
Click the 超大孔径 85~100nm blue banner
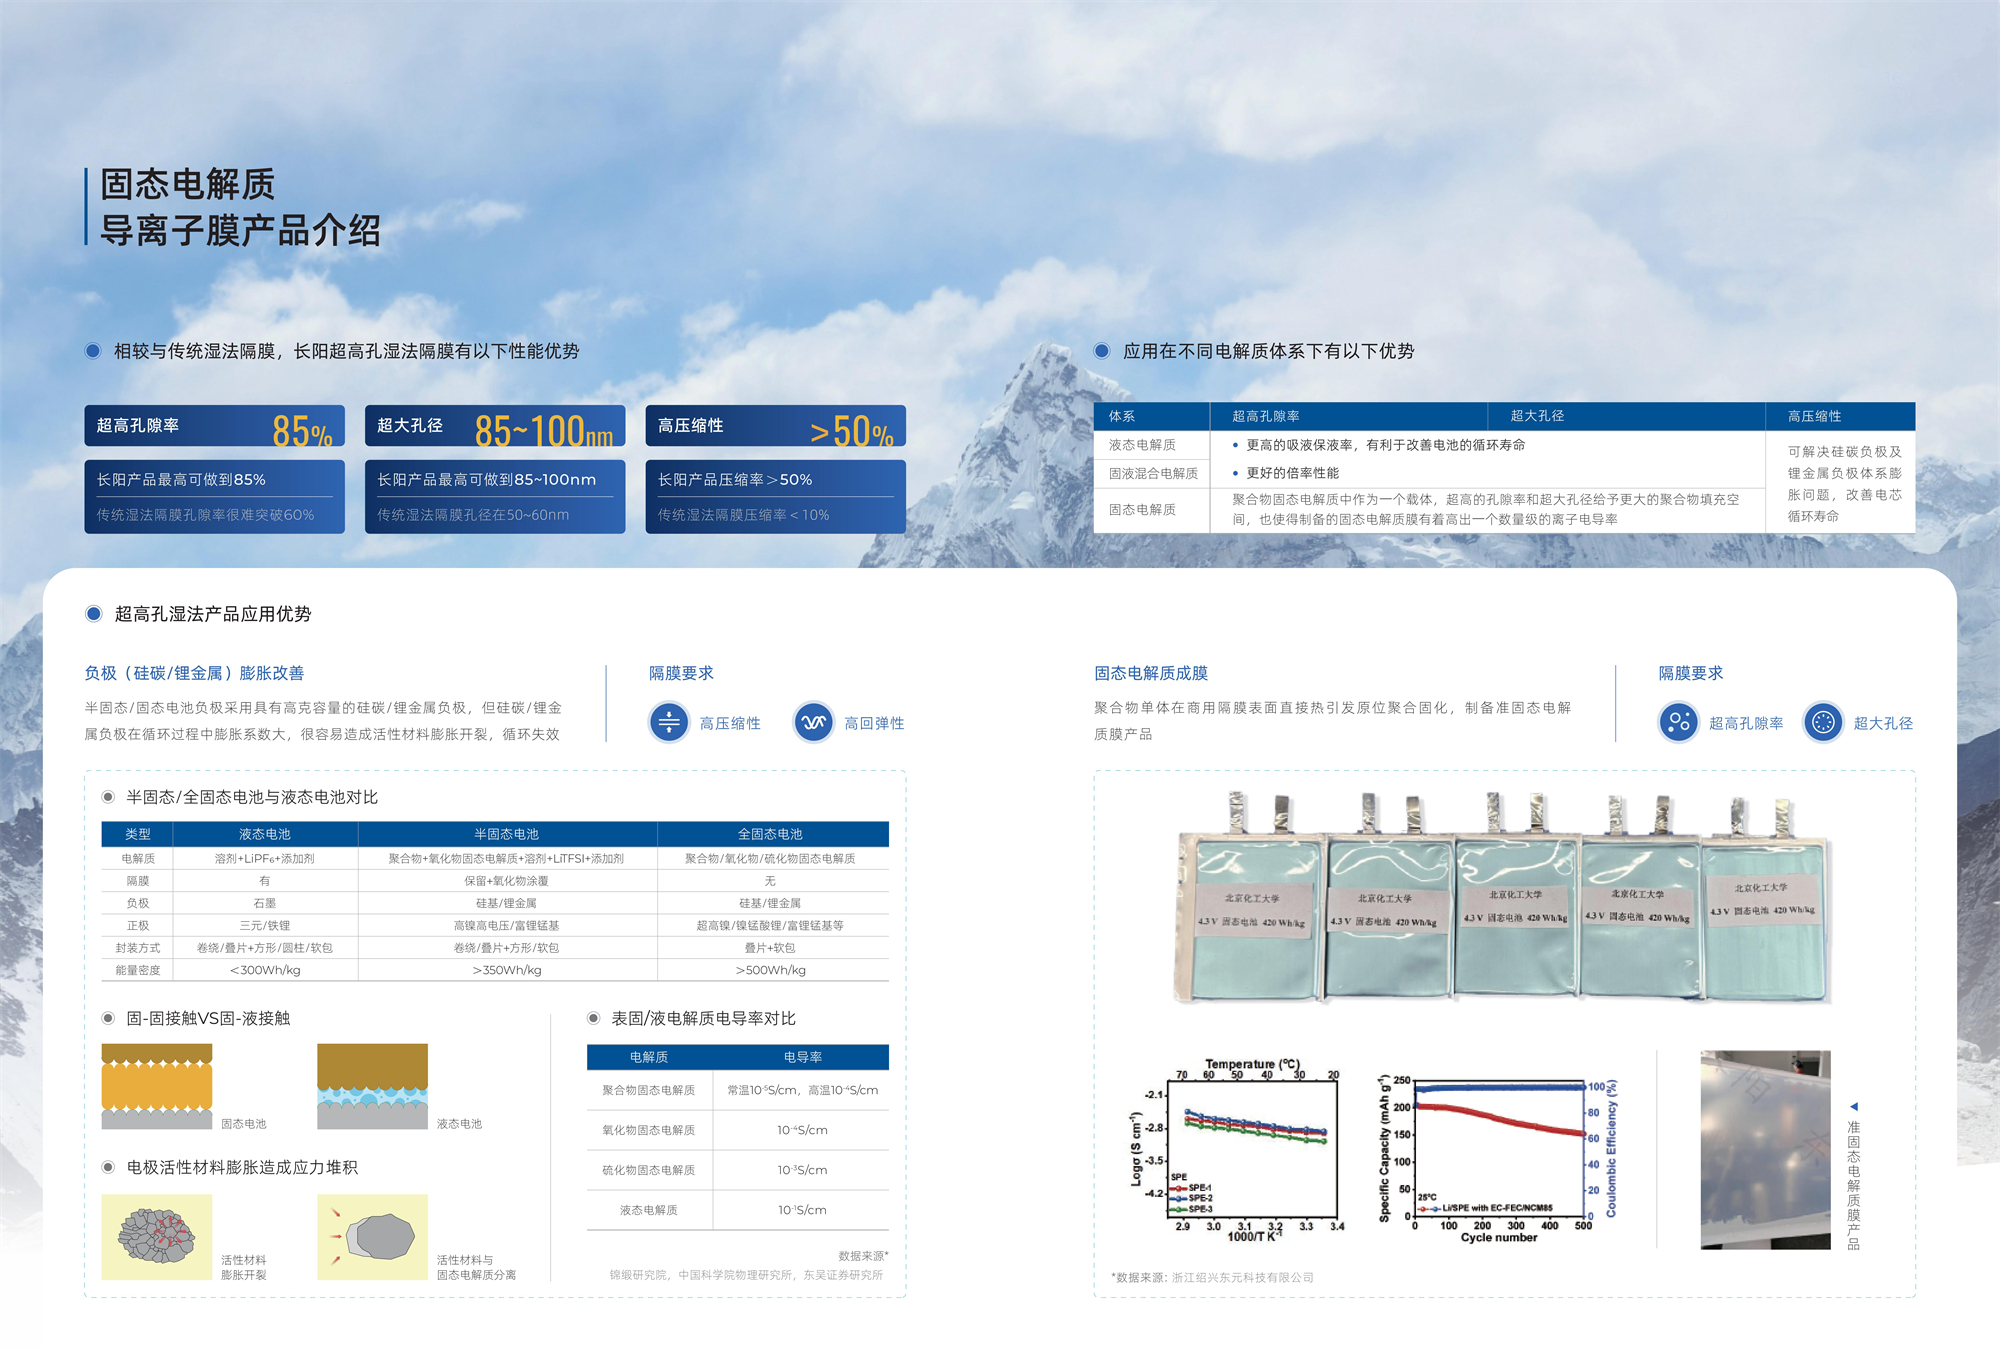pos(495,427)
